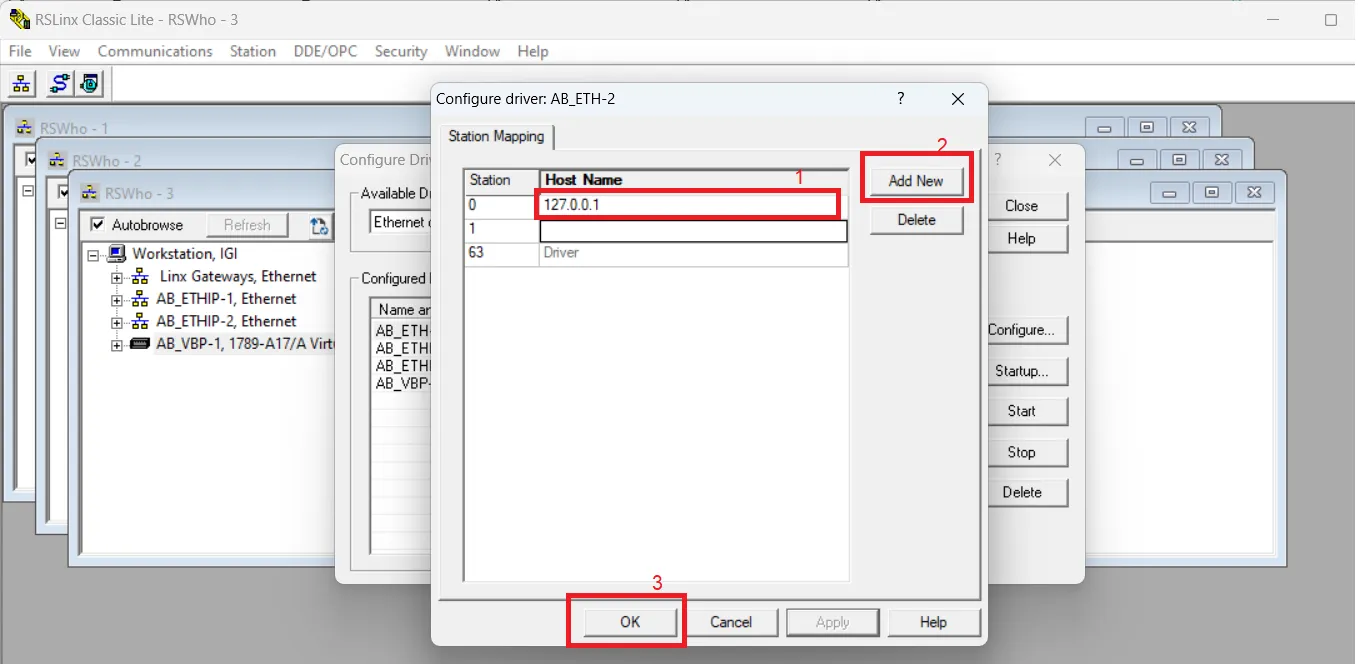Click the question mark in Configure Drivers window

coord(998,160)
